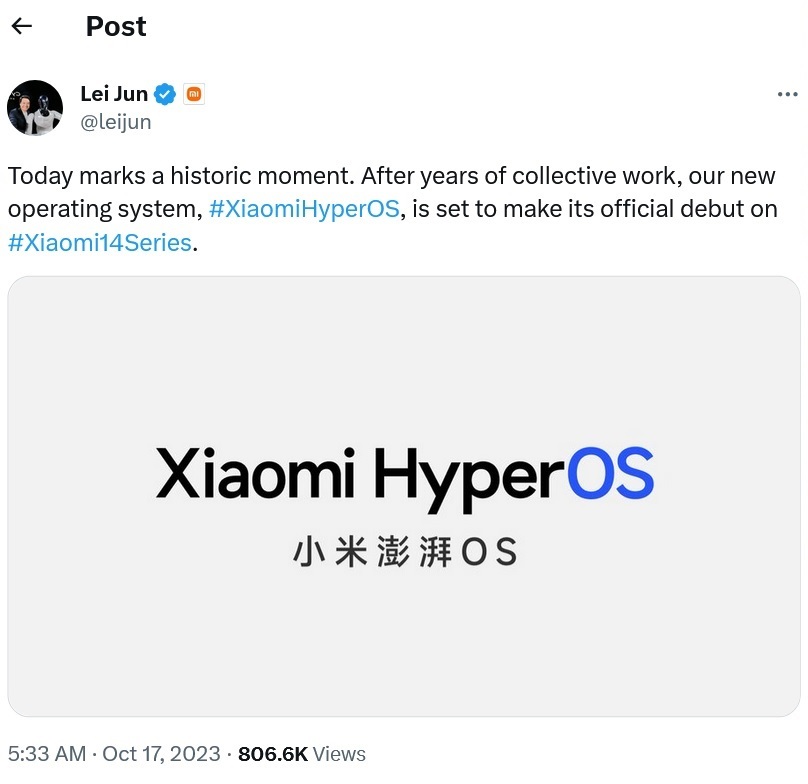Click the 806.6K view count number
The height and width of the screenshot is (784, 808).
[x=273, y=754]
